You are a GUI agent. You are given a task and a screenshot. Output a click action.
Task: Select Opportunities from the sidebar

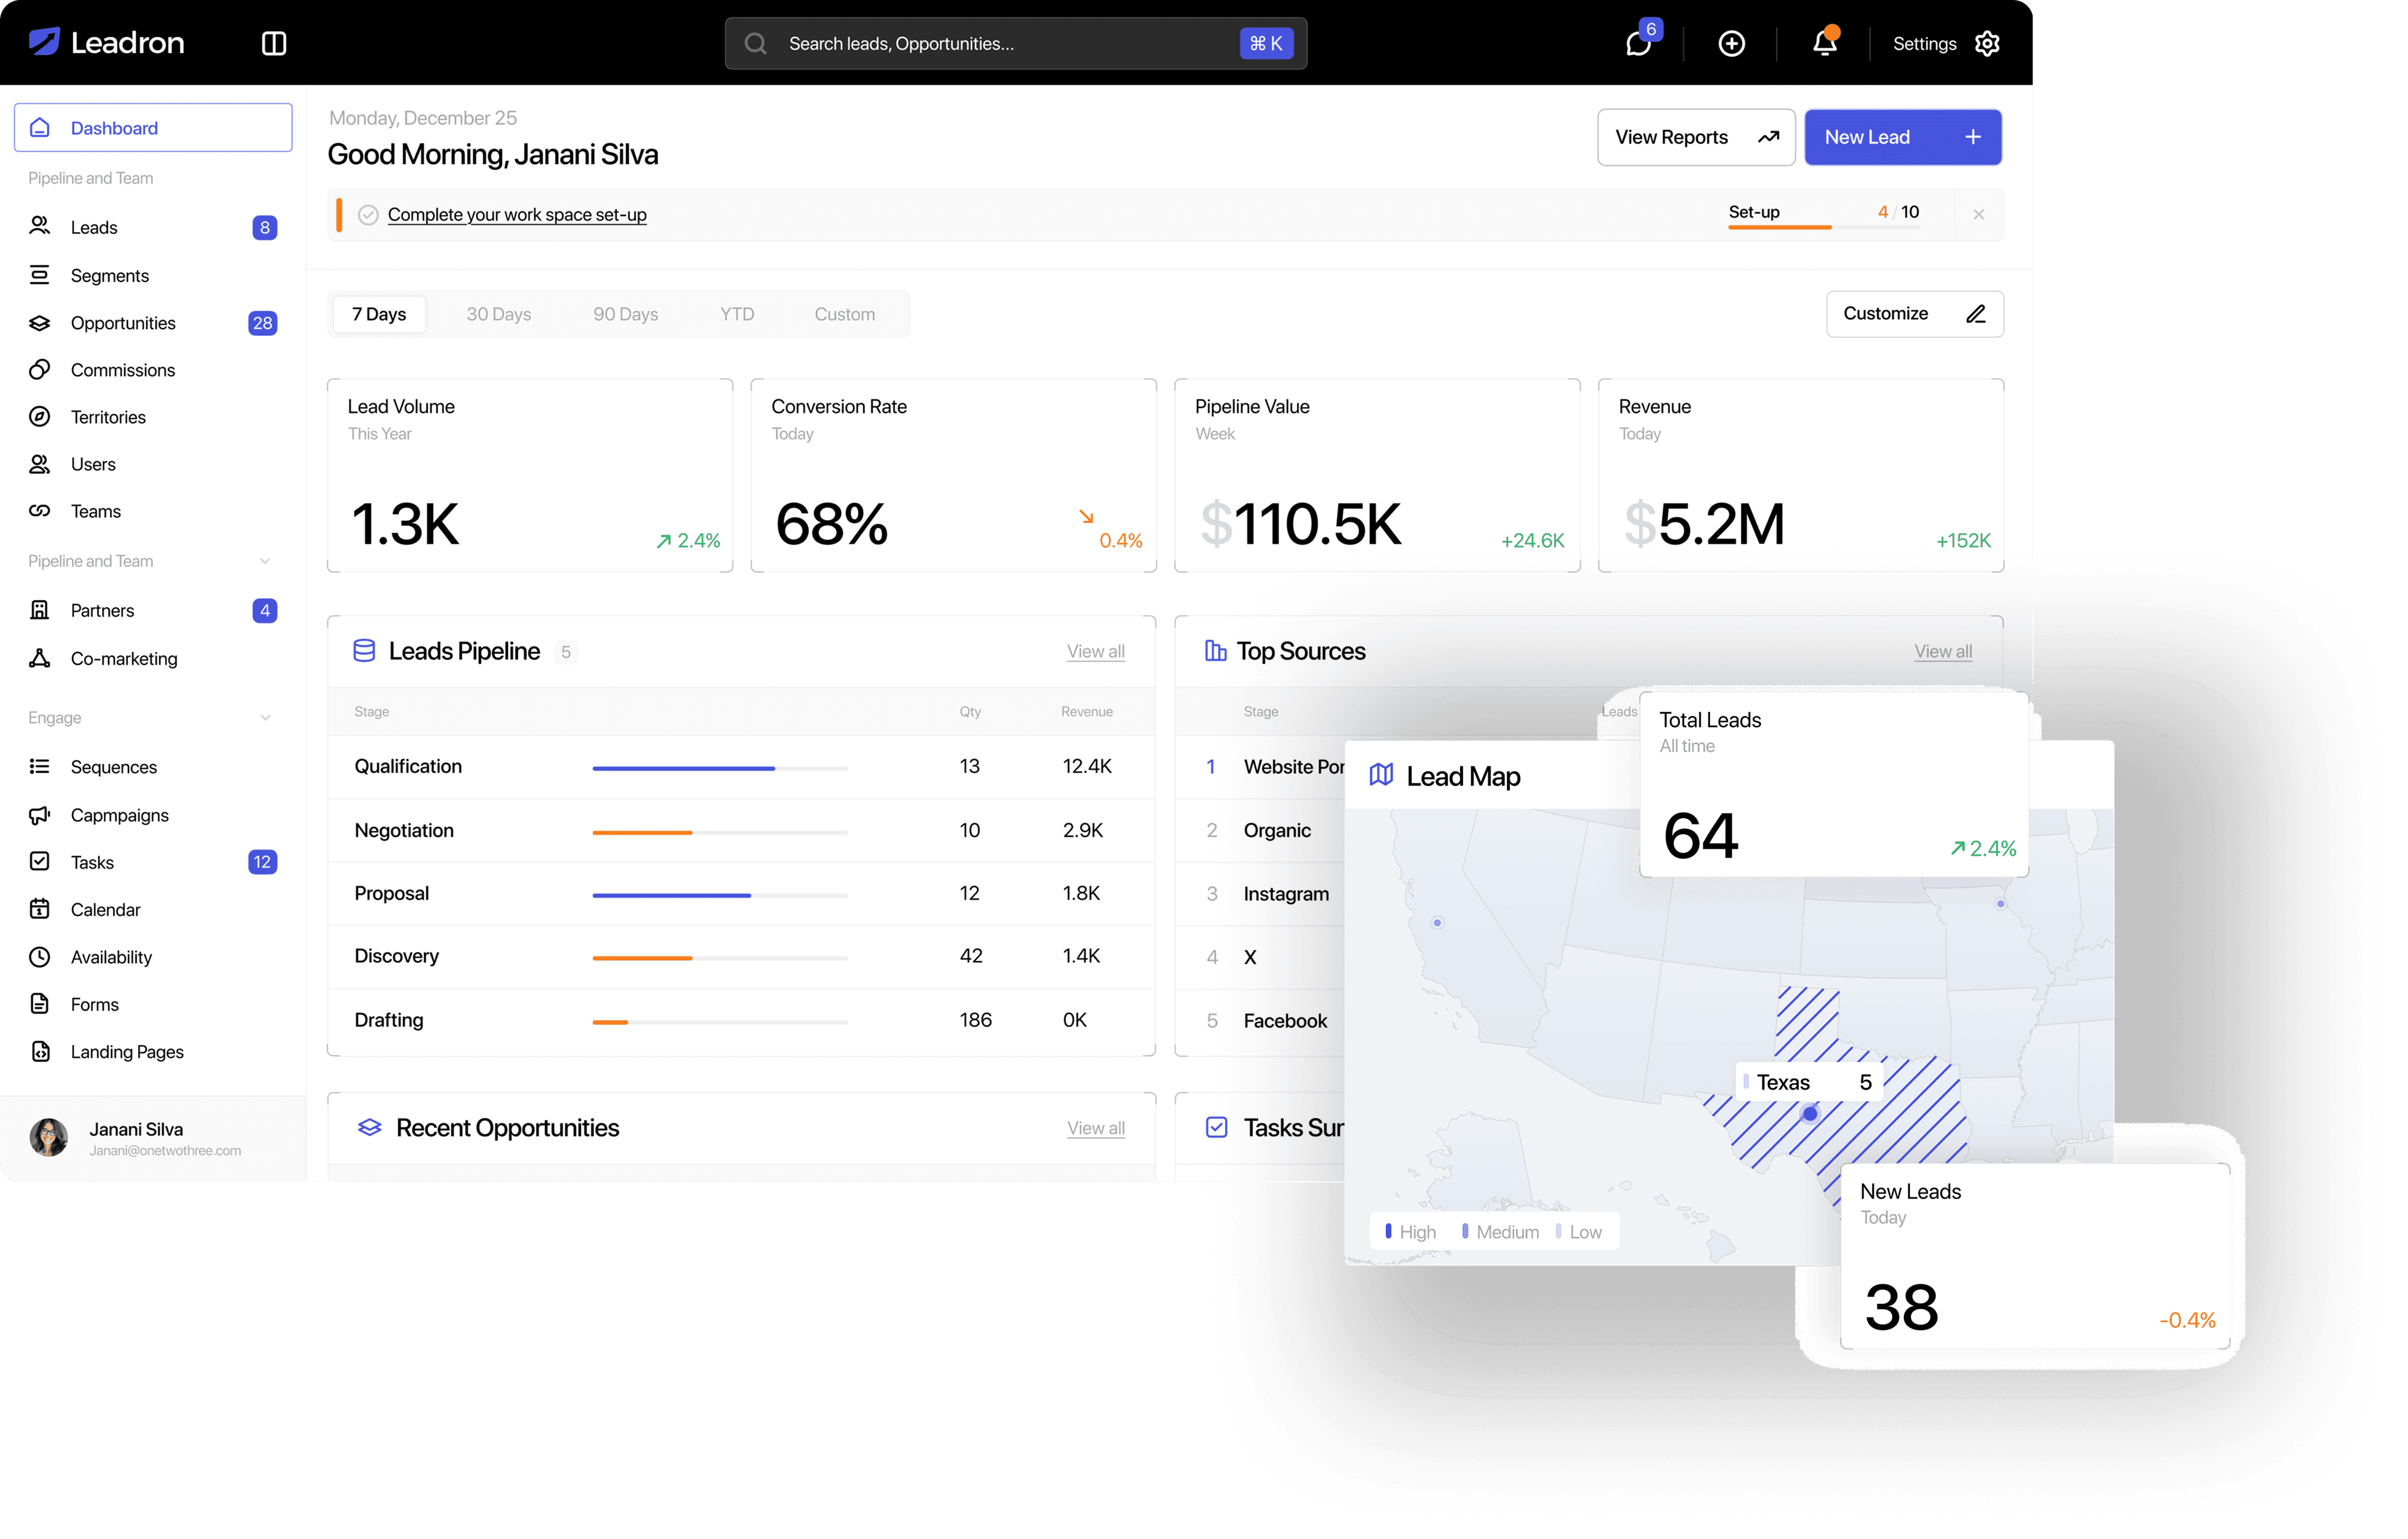click(123, 322)
